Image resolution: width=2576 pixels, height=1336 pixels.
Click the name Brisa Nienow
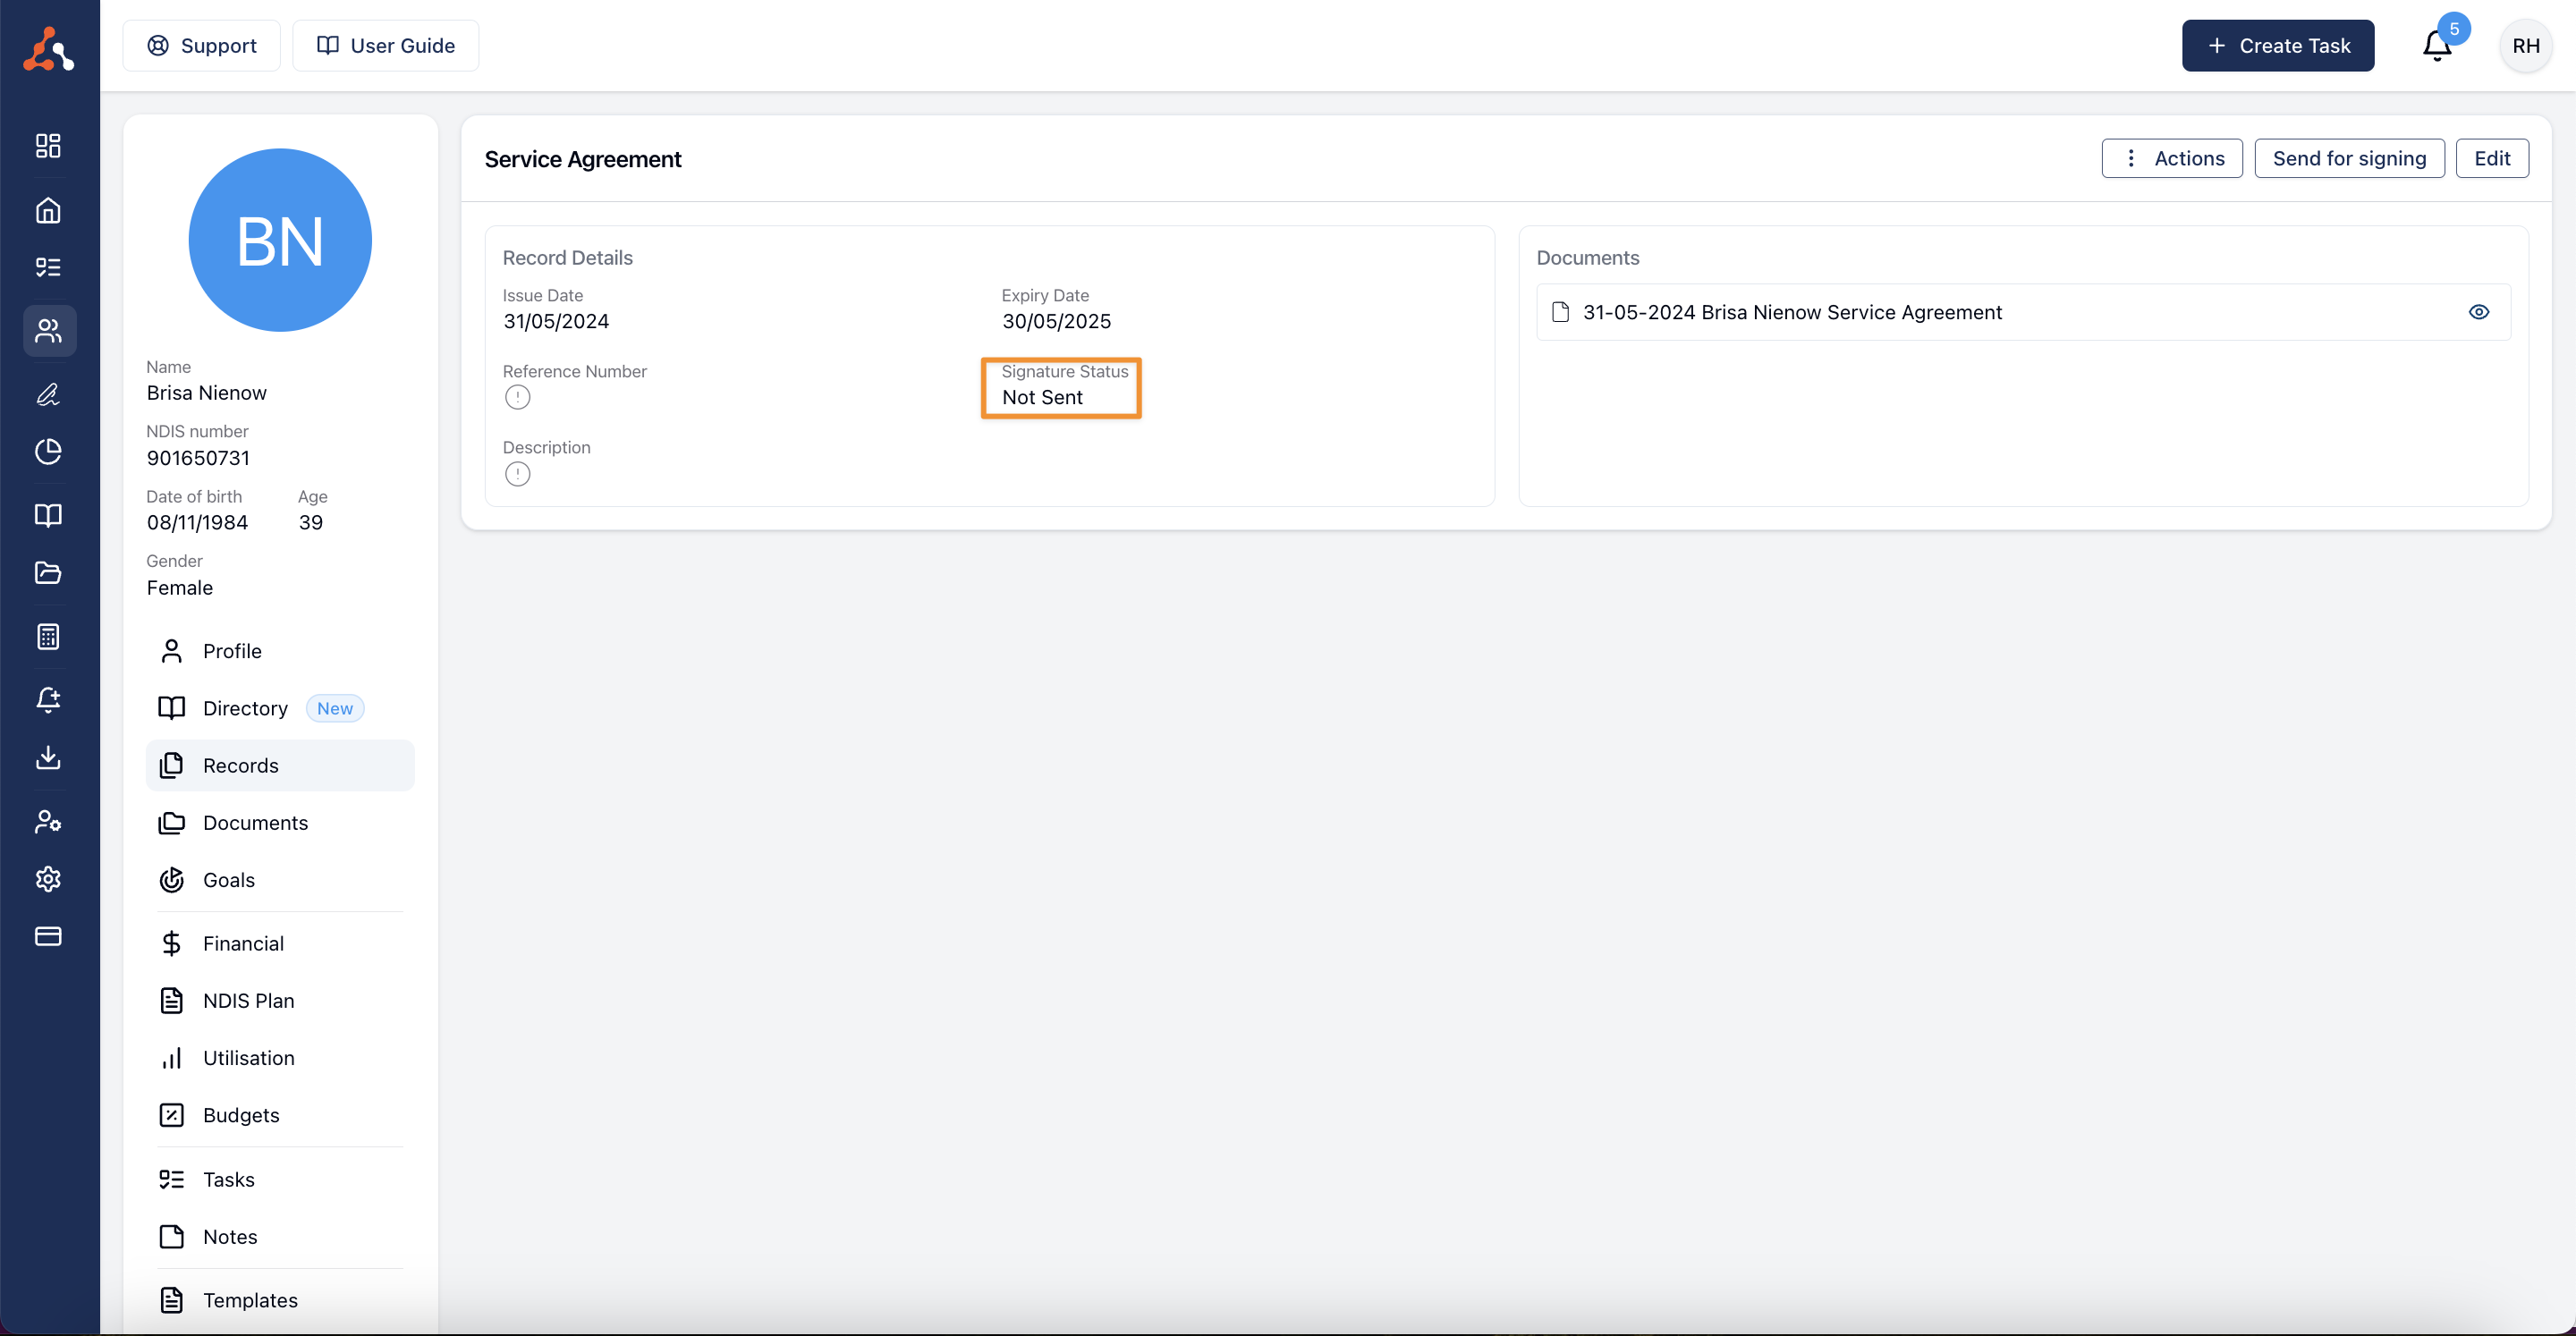206,393
